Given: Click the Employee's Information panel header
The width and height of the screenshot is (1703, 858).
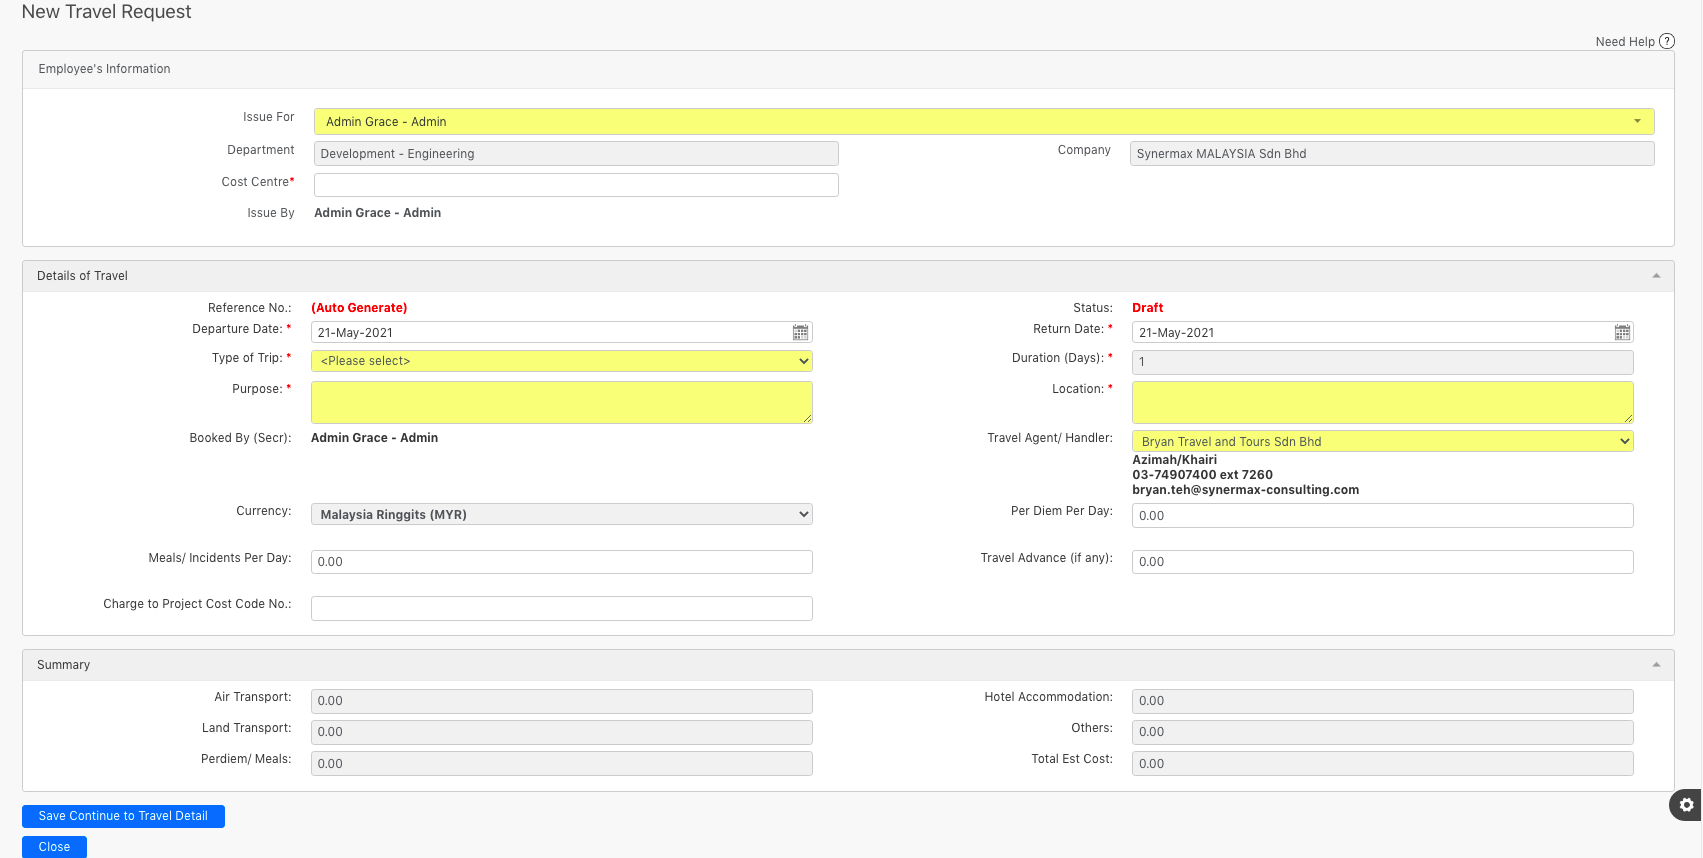Looking at the screenshot, I should (x=848, y=69).
